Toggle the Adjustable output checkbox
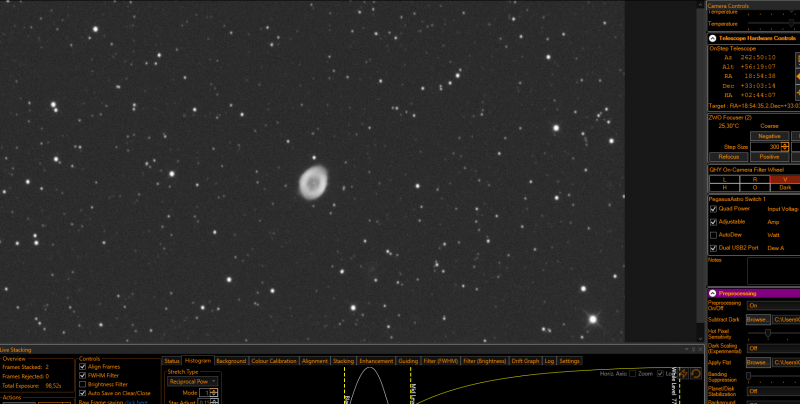The width and height of the screenshot is (800, 404). pyautogui.click(x=713, y=222)
